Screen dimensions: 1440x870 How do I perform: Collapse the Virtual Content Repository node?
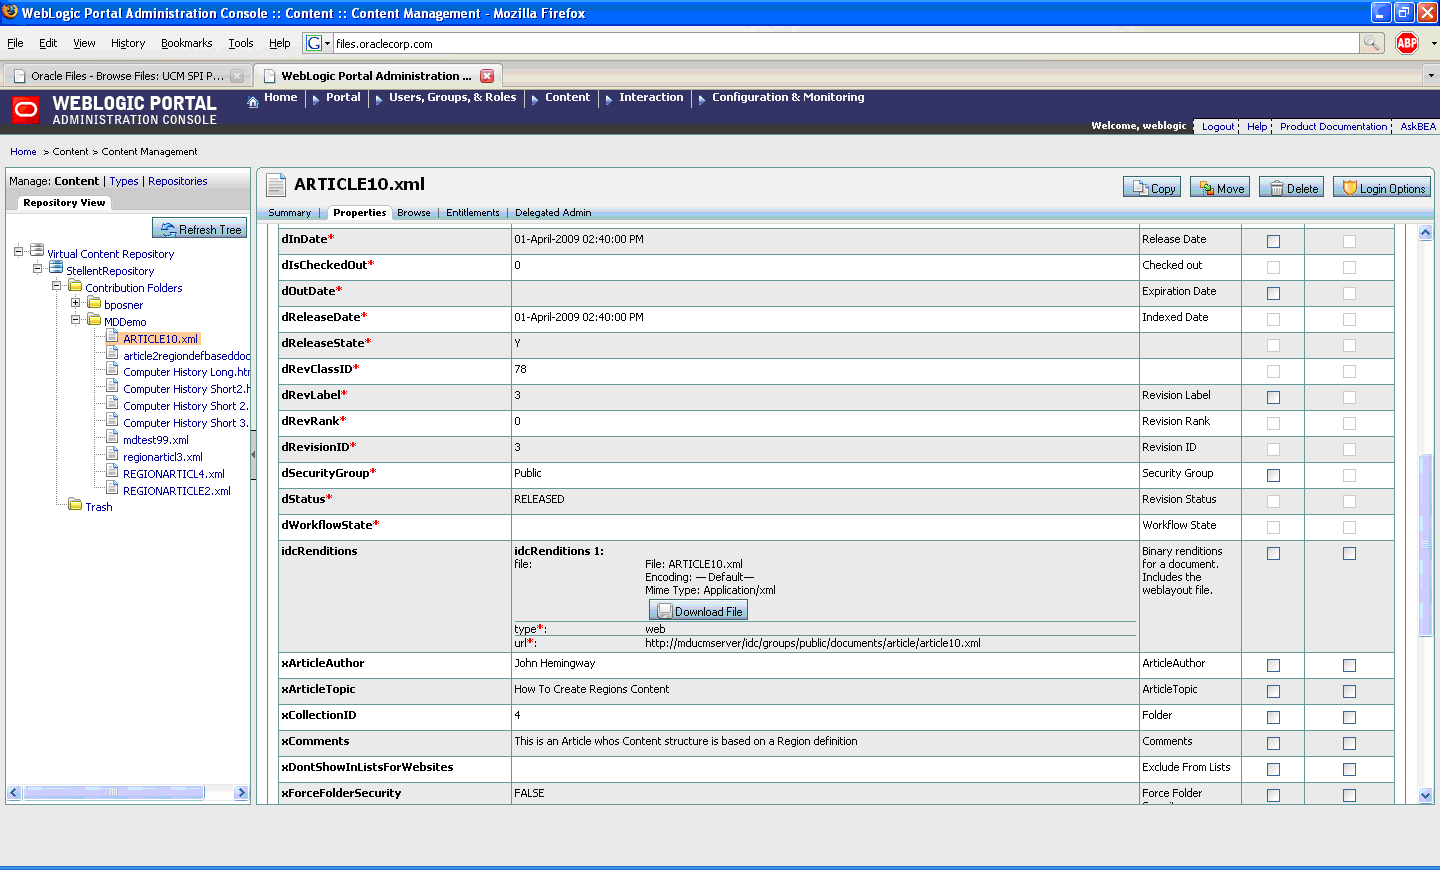coord(18,251)
